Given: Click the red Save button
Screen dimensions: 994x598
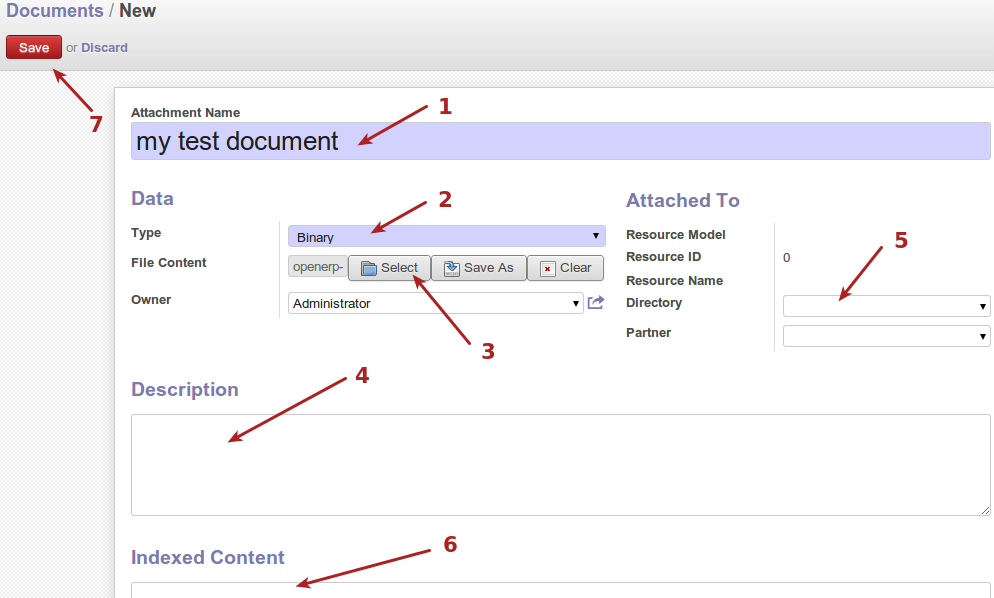Looking at the screenshot, I should click(x=34, y=47).
